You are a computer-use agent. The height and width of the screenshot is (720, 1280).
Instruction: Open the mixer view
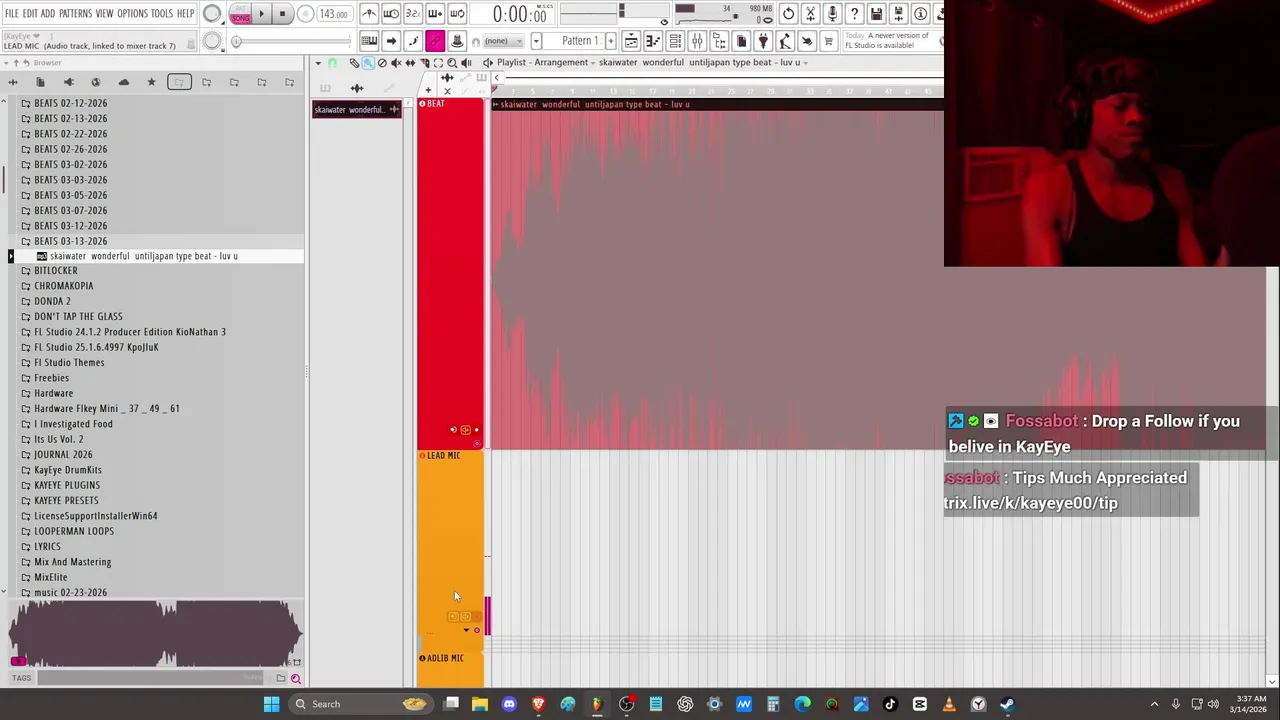(697, 41)
